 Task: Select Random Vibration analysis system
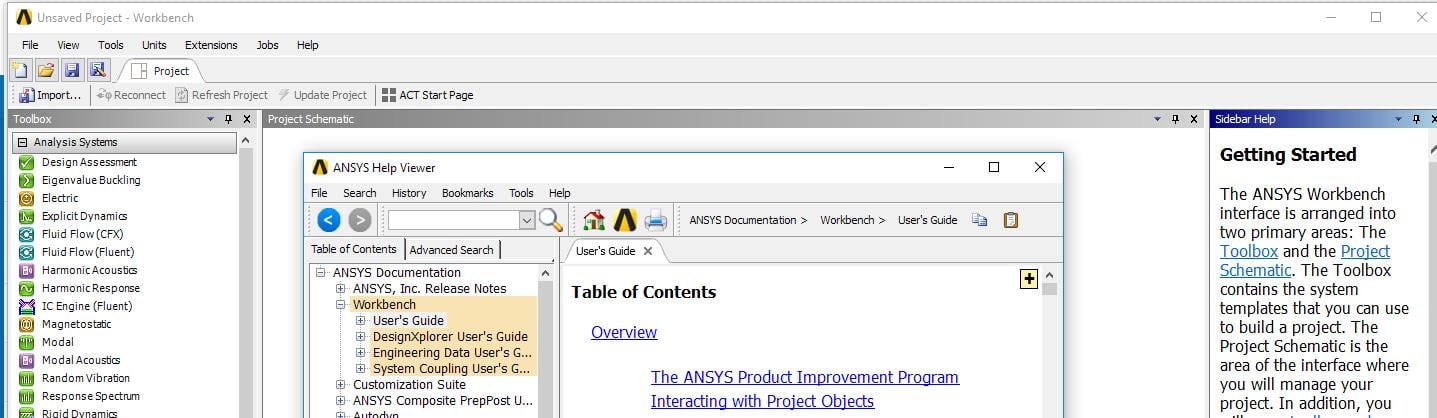[x=86, y=378]
